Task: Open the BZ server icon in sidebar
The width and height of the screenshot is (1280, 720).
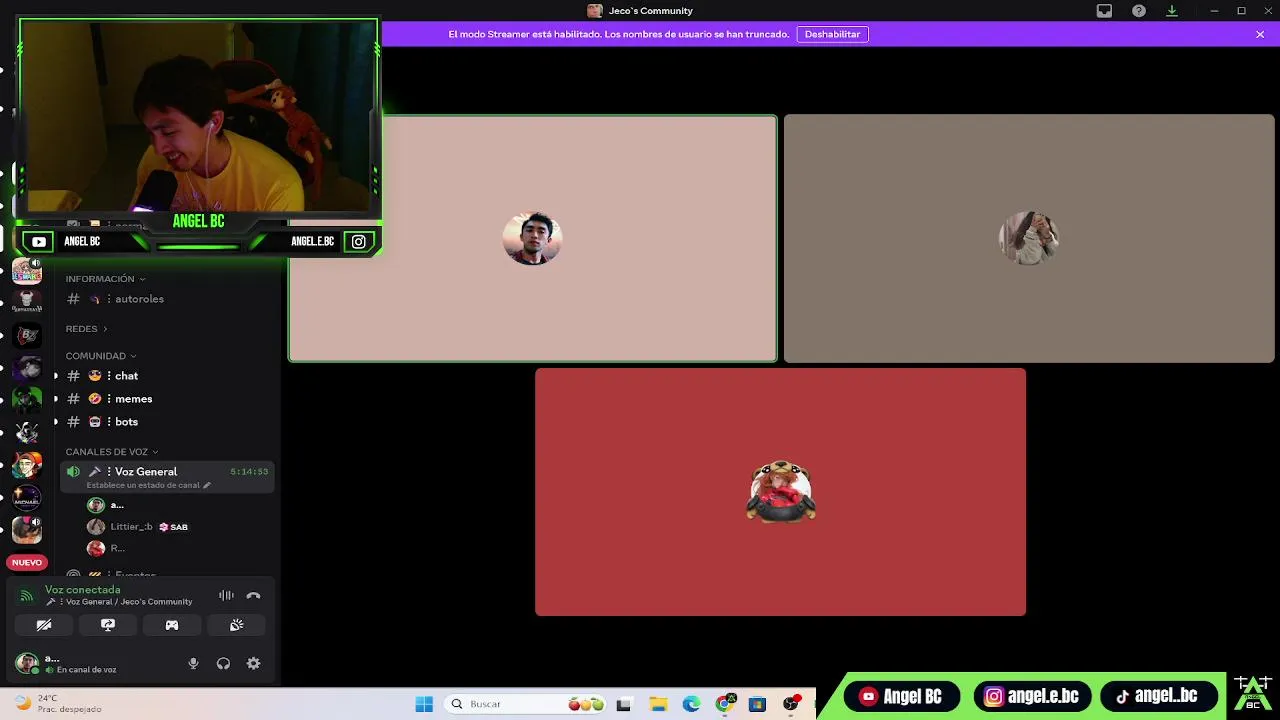Action: click(x=27, y=335)
